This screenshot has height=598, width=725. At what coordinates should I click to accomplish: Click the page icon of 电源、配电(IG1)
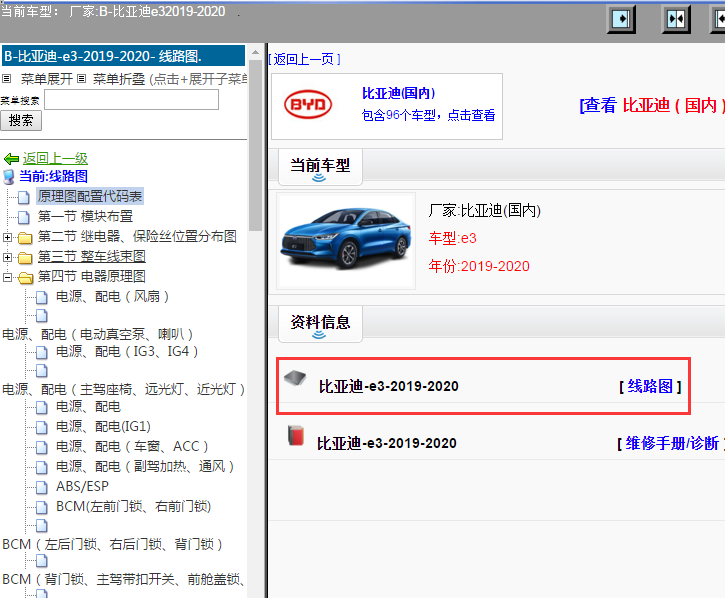point(42,427)
